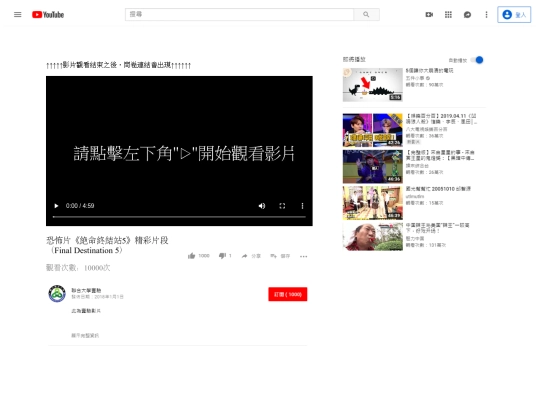Focus the search input field

(239, 14)
